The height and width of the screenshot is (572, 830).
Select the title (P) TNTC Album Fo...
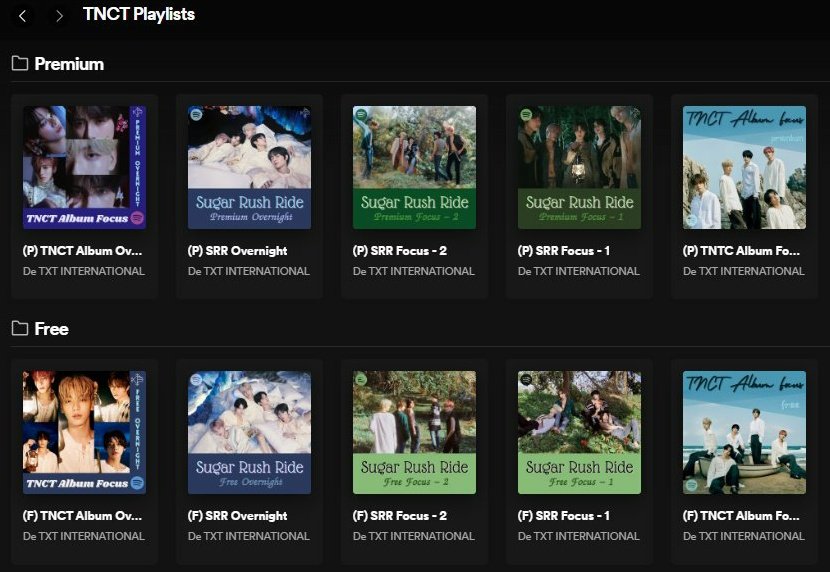(741, 251)
